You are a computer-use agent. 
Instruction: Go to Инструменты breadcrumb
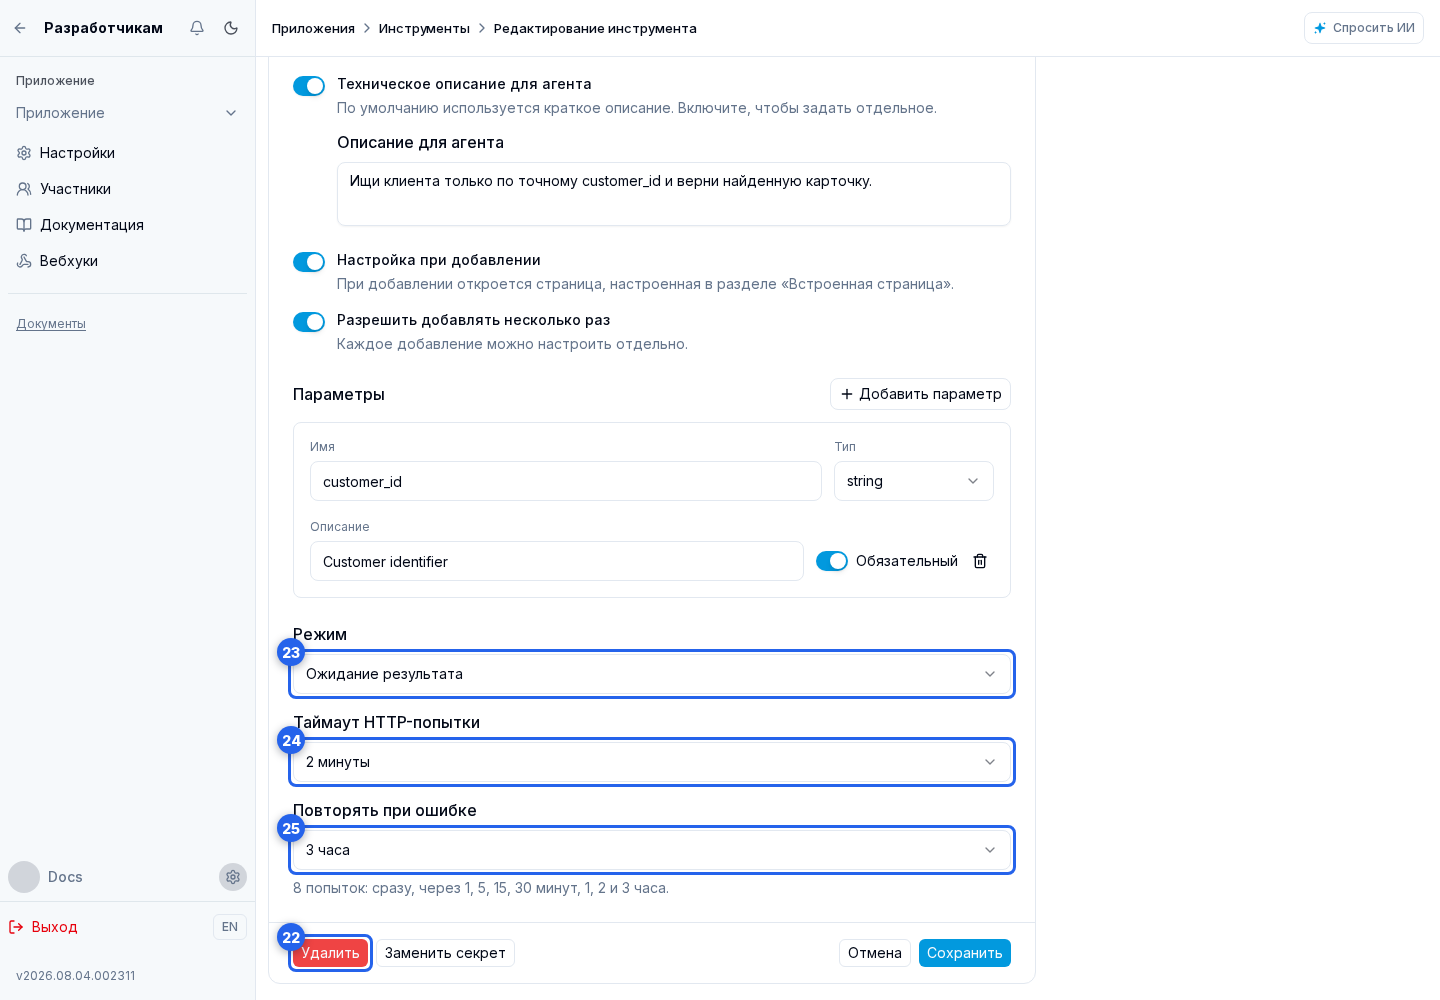[x=424, y=28]
